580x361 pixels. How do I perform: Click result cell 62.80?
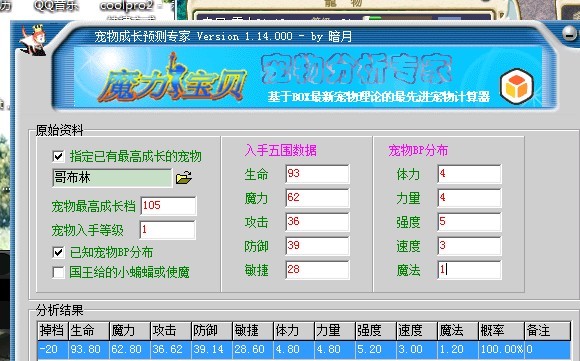129,349
